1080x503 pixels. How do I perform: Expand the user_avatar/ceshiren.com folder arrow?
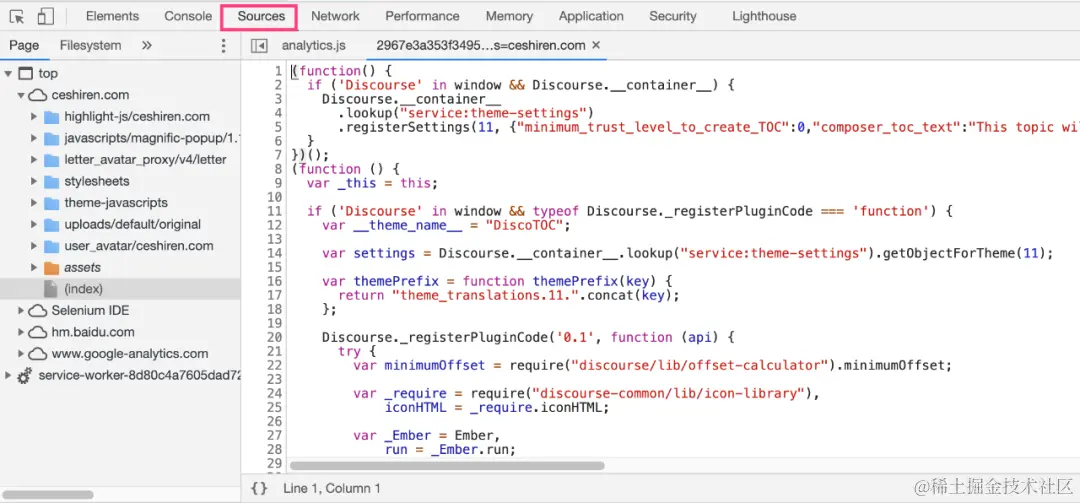point(34,246)
